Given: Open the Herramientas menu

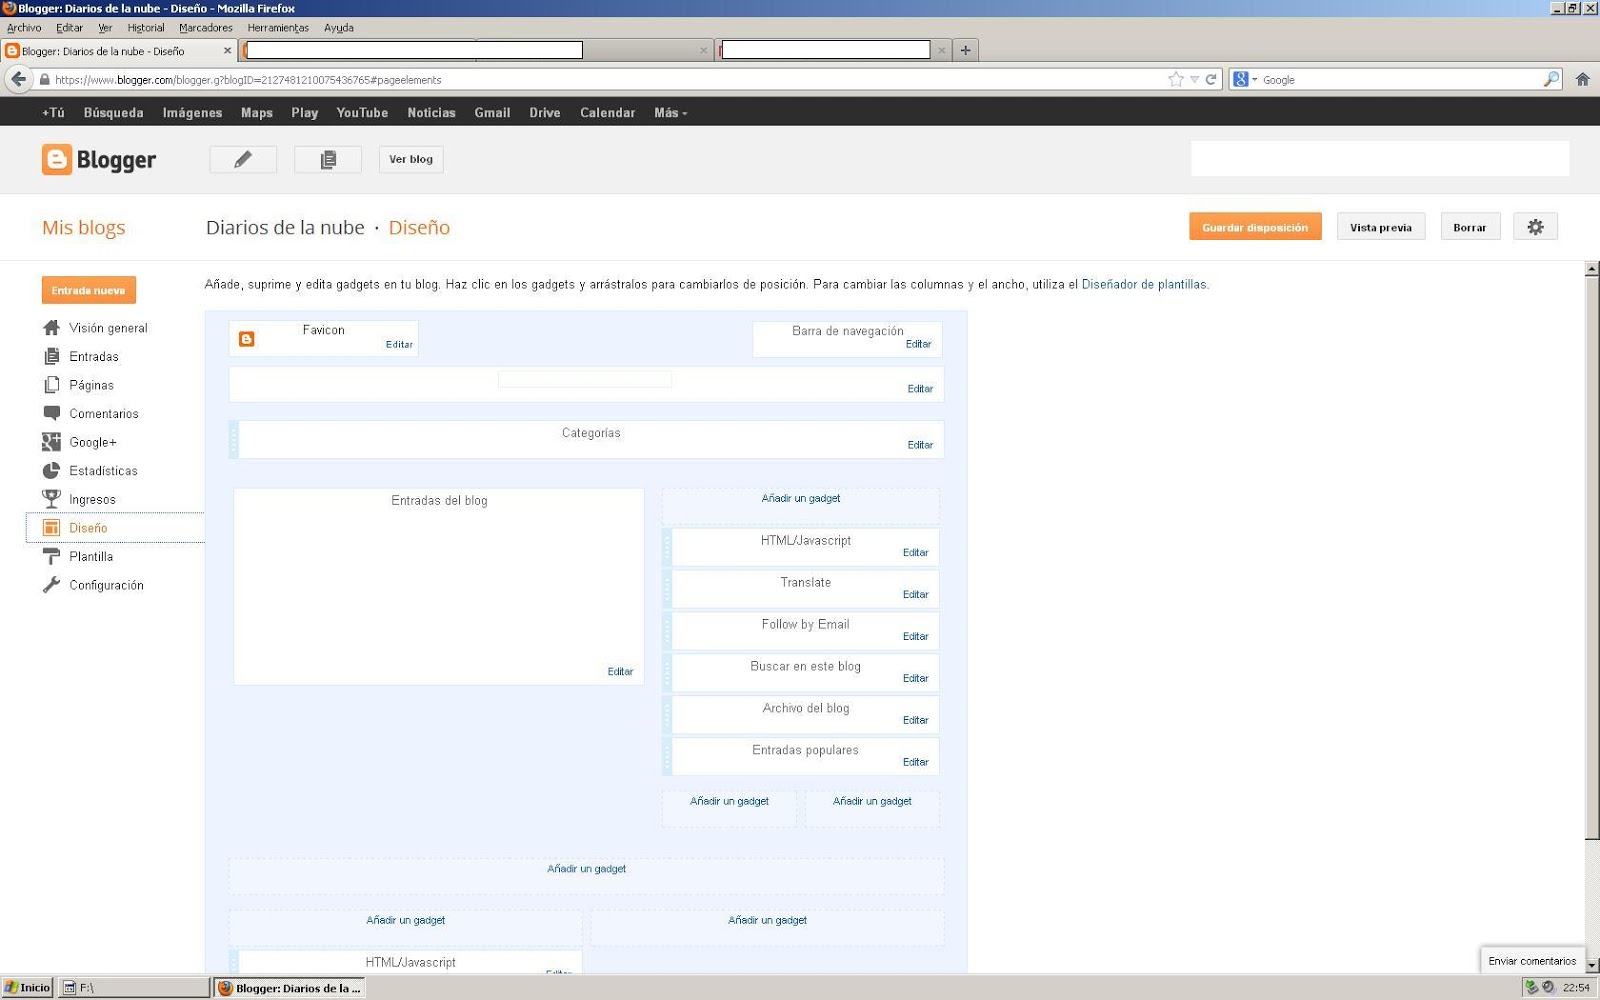Looking at the screenshot, I should tap(279, 28).
